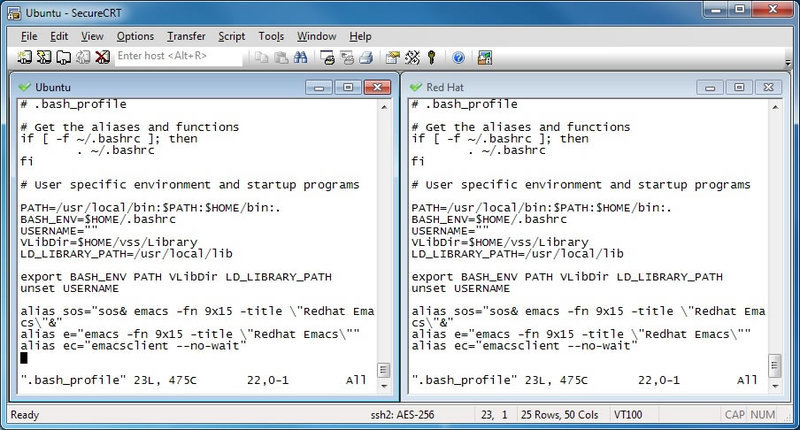Open the Window menu
The height and width of the screenshot is (430, 800).
click(x=316, y=36)
